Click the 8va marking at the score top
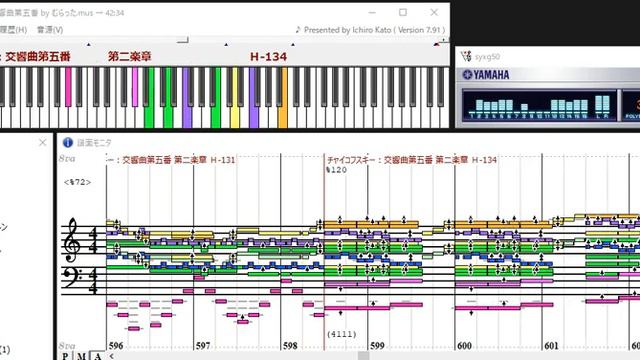 pos(67,158)
